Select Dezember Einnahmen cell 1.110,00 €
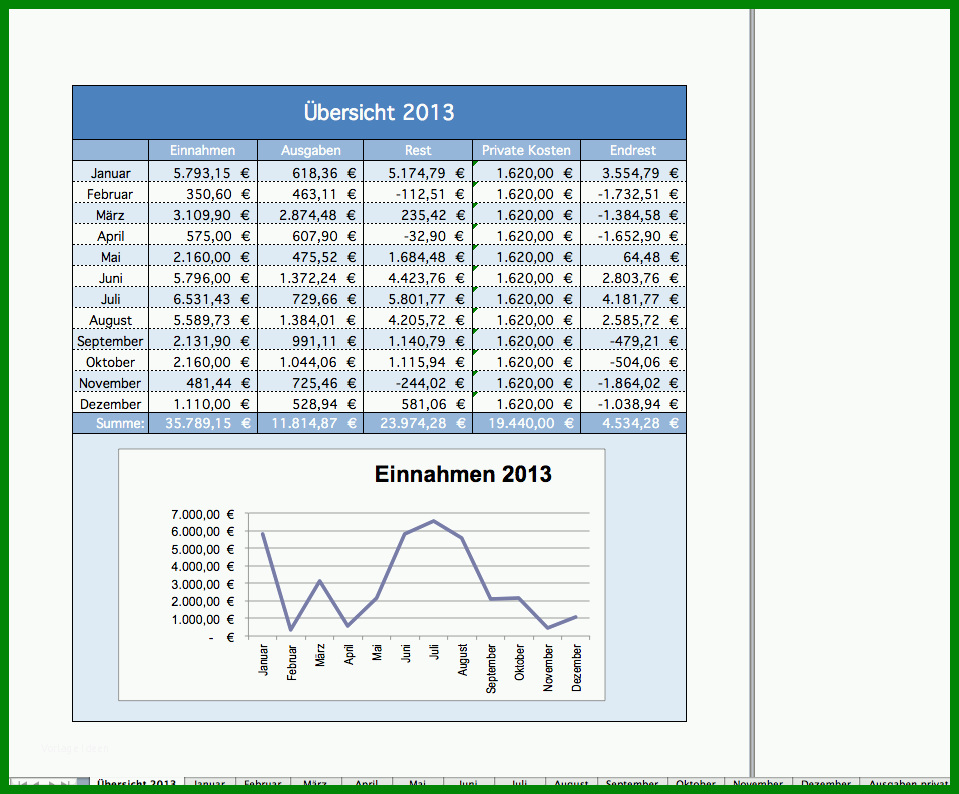Image resolution: width=959 pixels, height=794 pixels. 203,404
